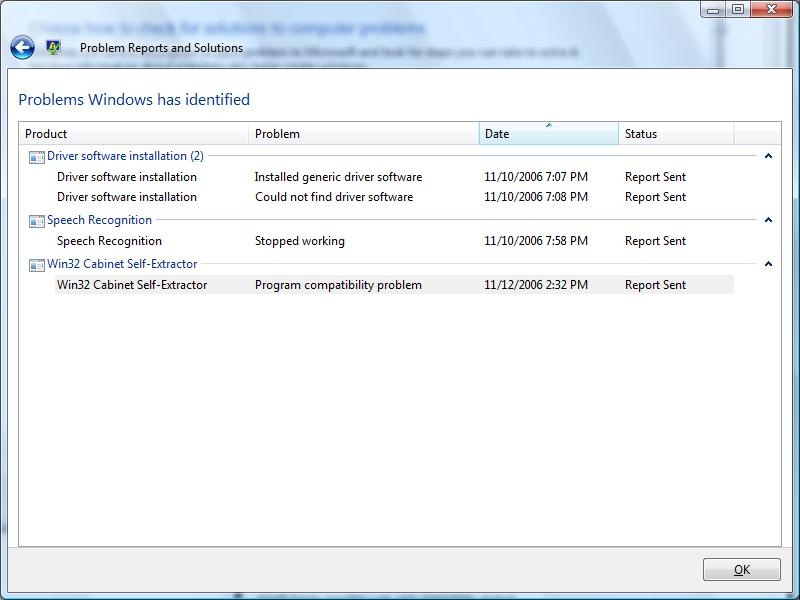
Task: Click Report Sent for Win32 Cabinet Self-Extractor
Action: tap(655, 285)
